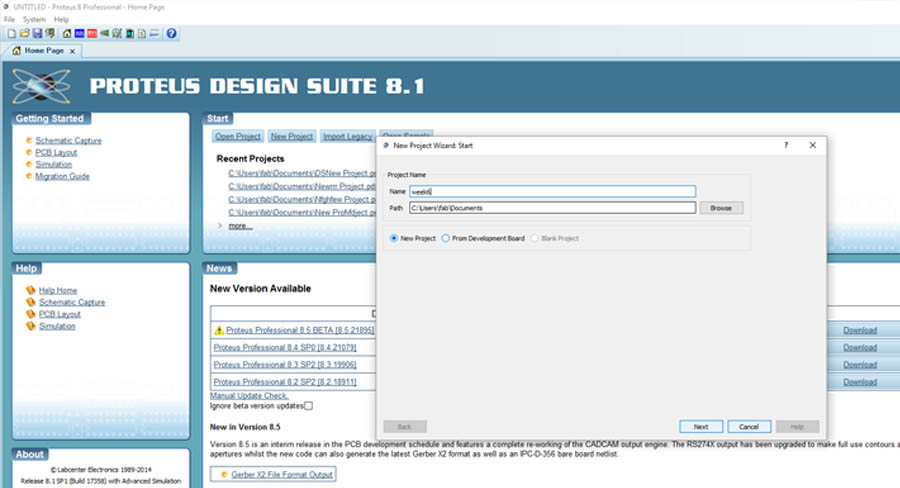Click the Back button in wizard
The image size is (900, 488).
tap(405, 427)
